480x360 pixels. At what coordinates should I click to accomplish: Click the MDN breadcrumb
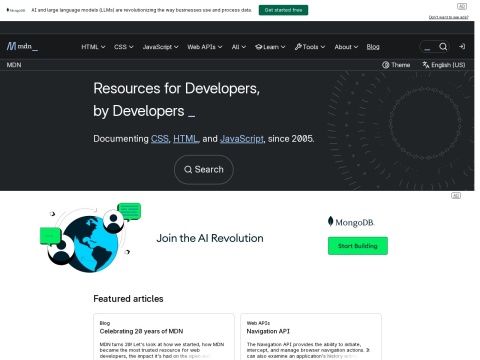coord(14,65)
